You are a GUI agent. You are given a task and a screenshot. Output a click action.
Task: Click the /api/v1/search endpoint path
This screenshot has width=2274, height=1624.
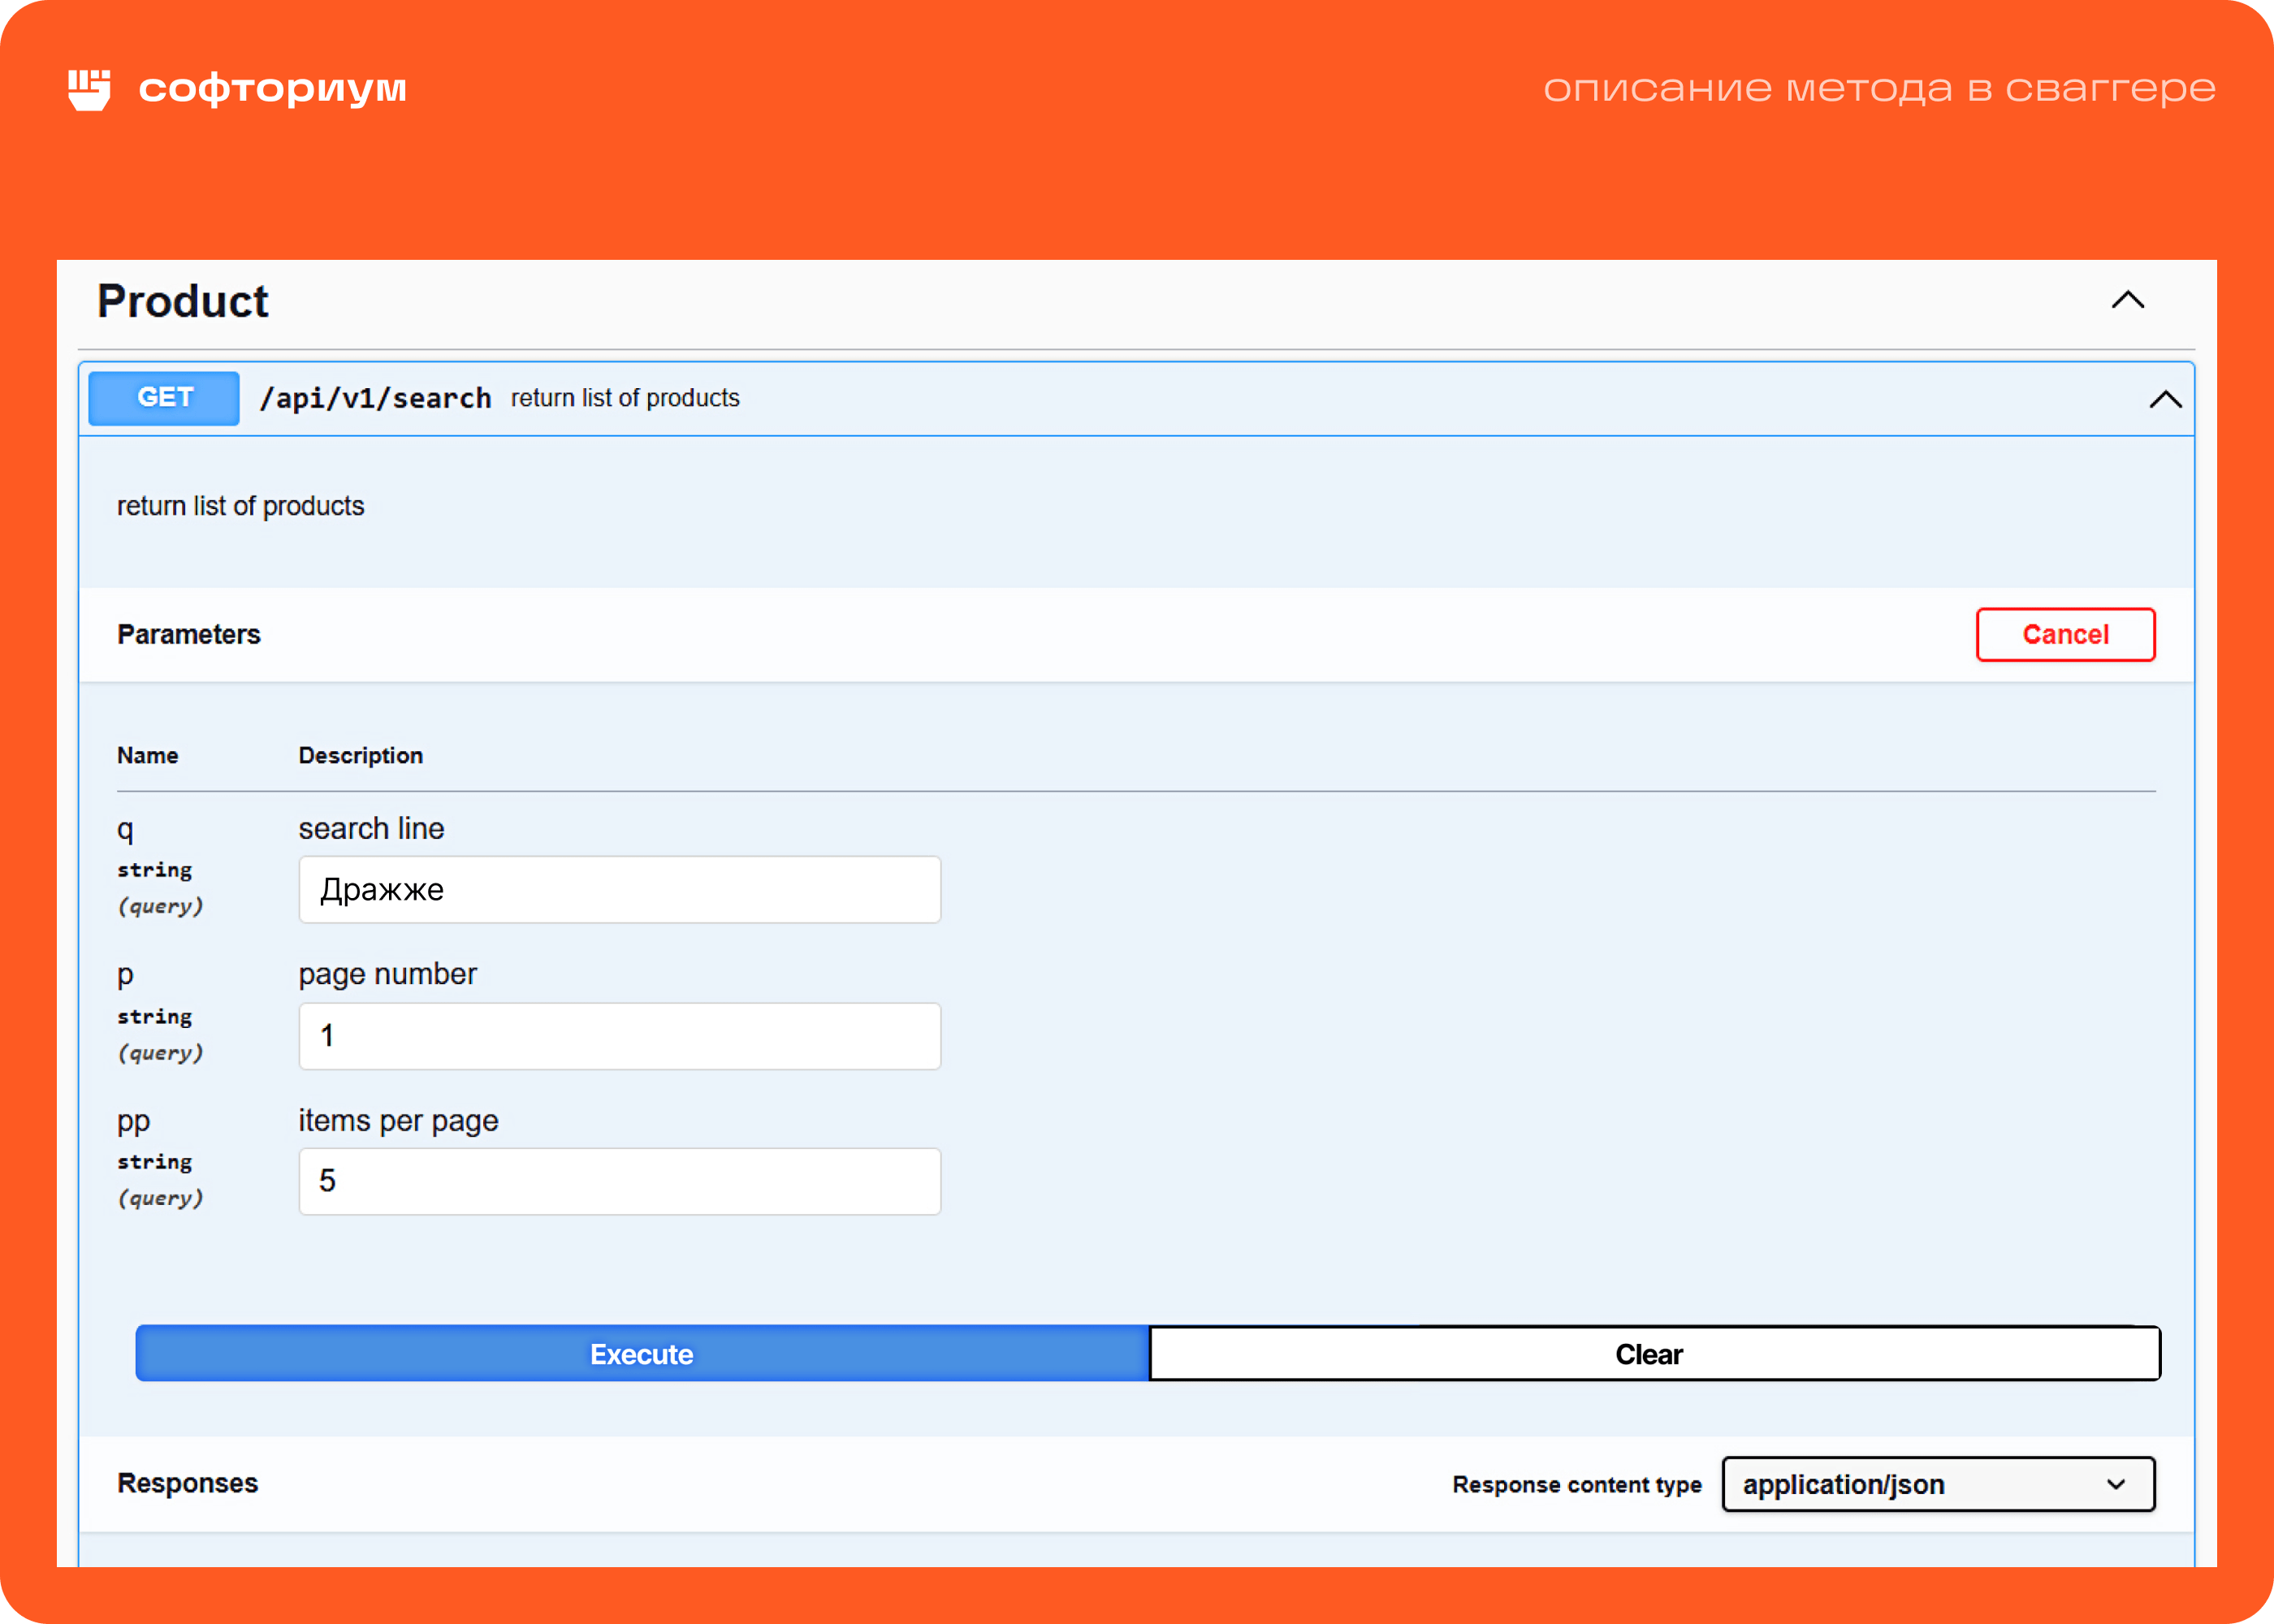click(375, 399)
